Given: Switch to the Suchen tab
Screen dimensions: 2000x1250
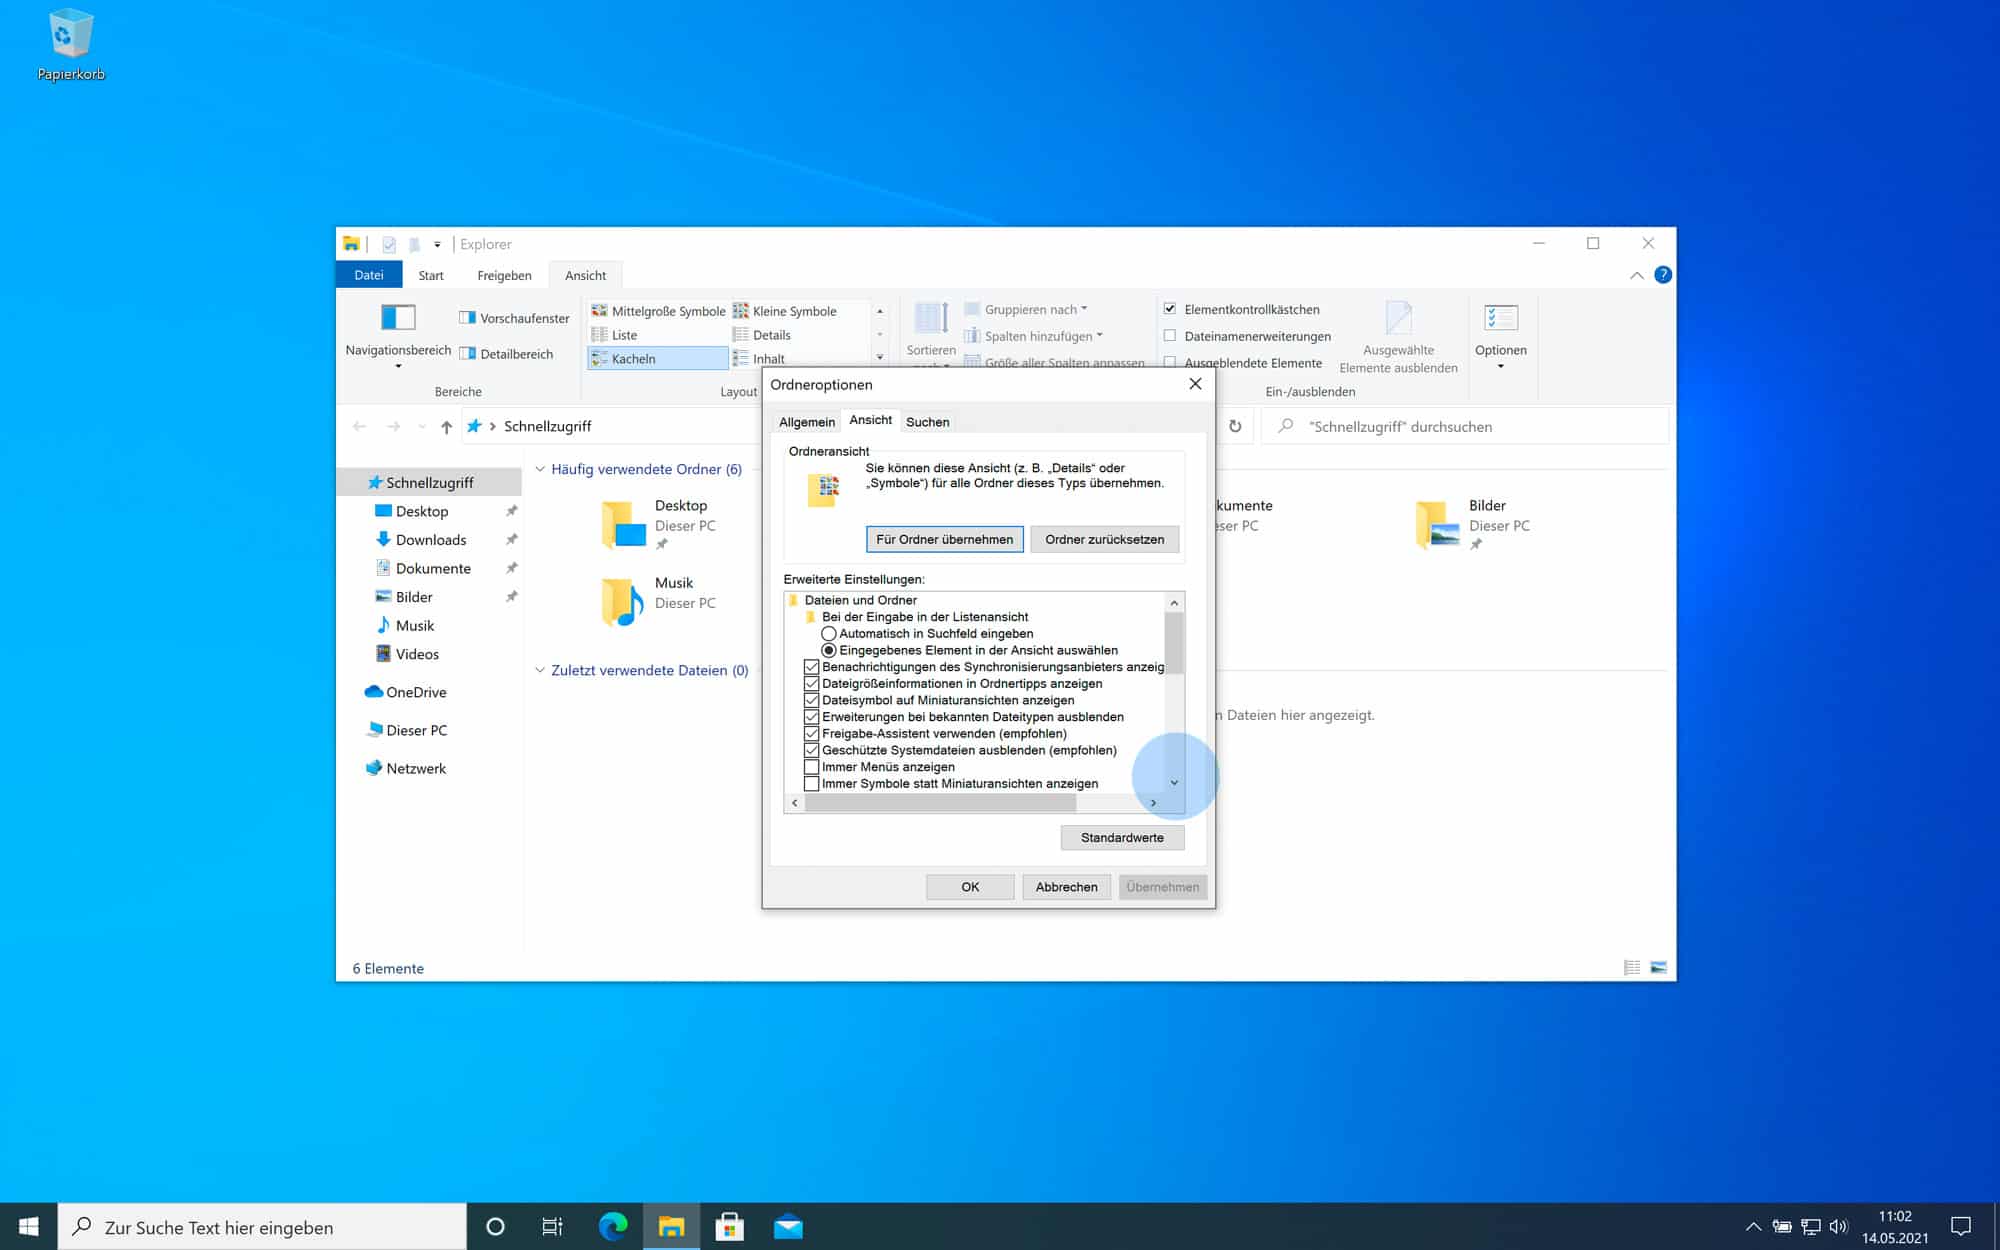Looking at the screenshot, I should [928, 422].
